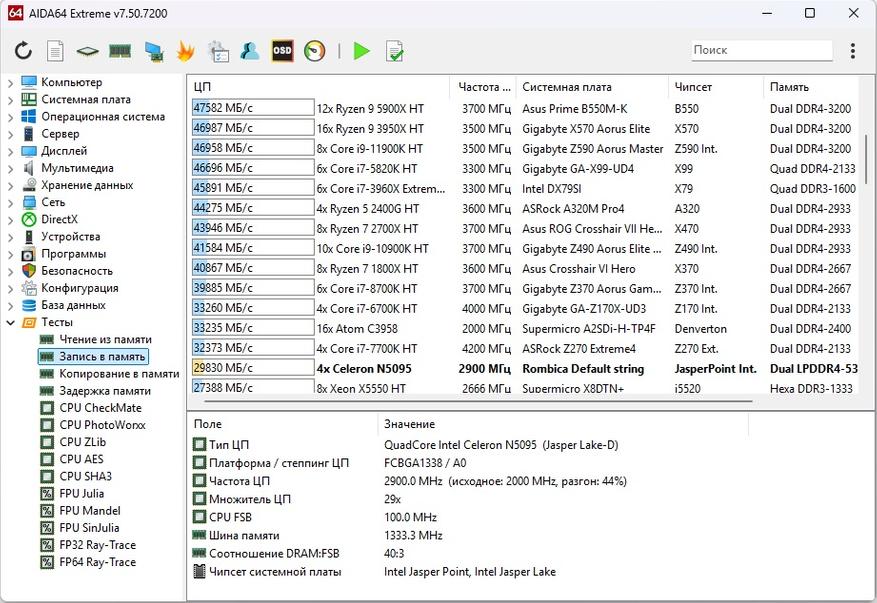Select the DirectX tree item

point(59,219)
